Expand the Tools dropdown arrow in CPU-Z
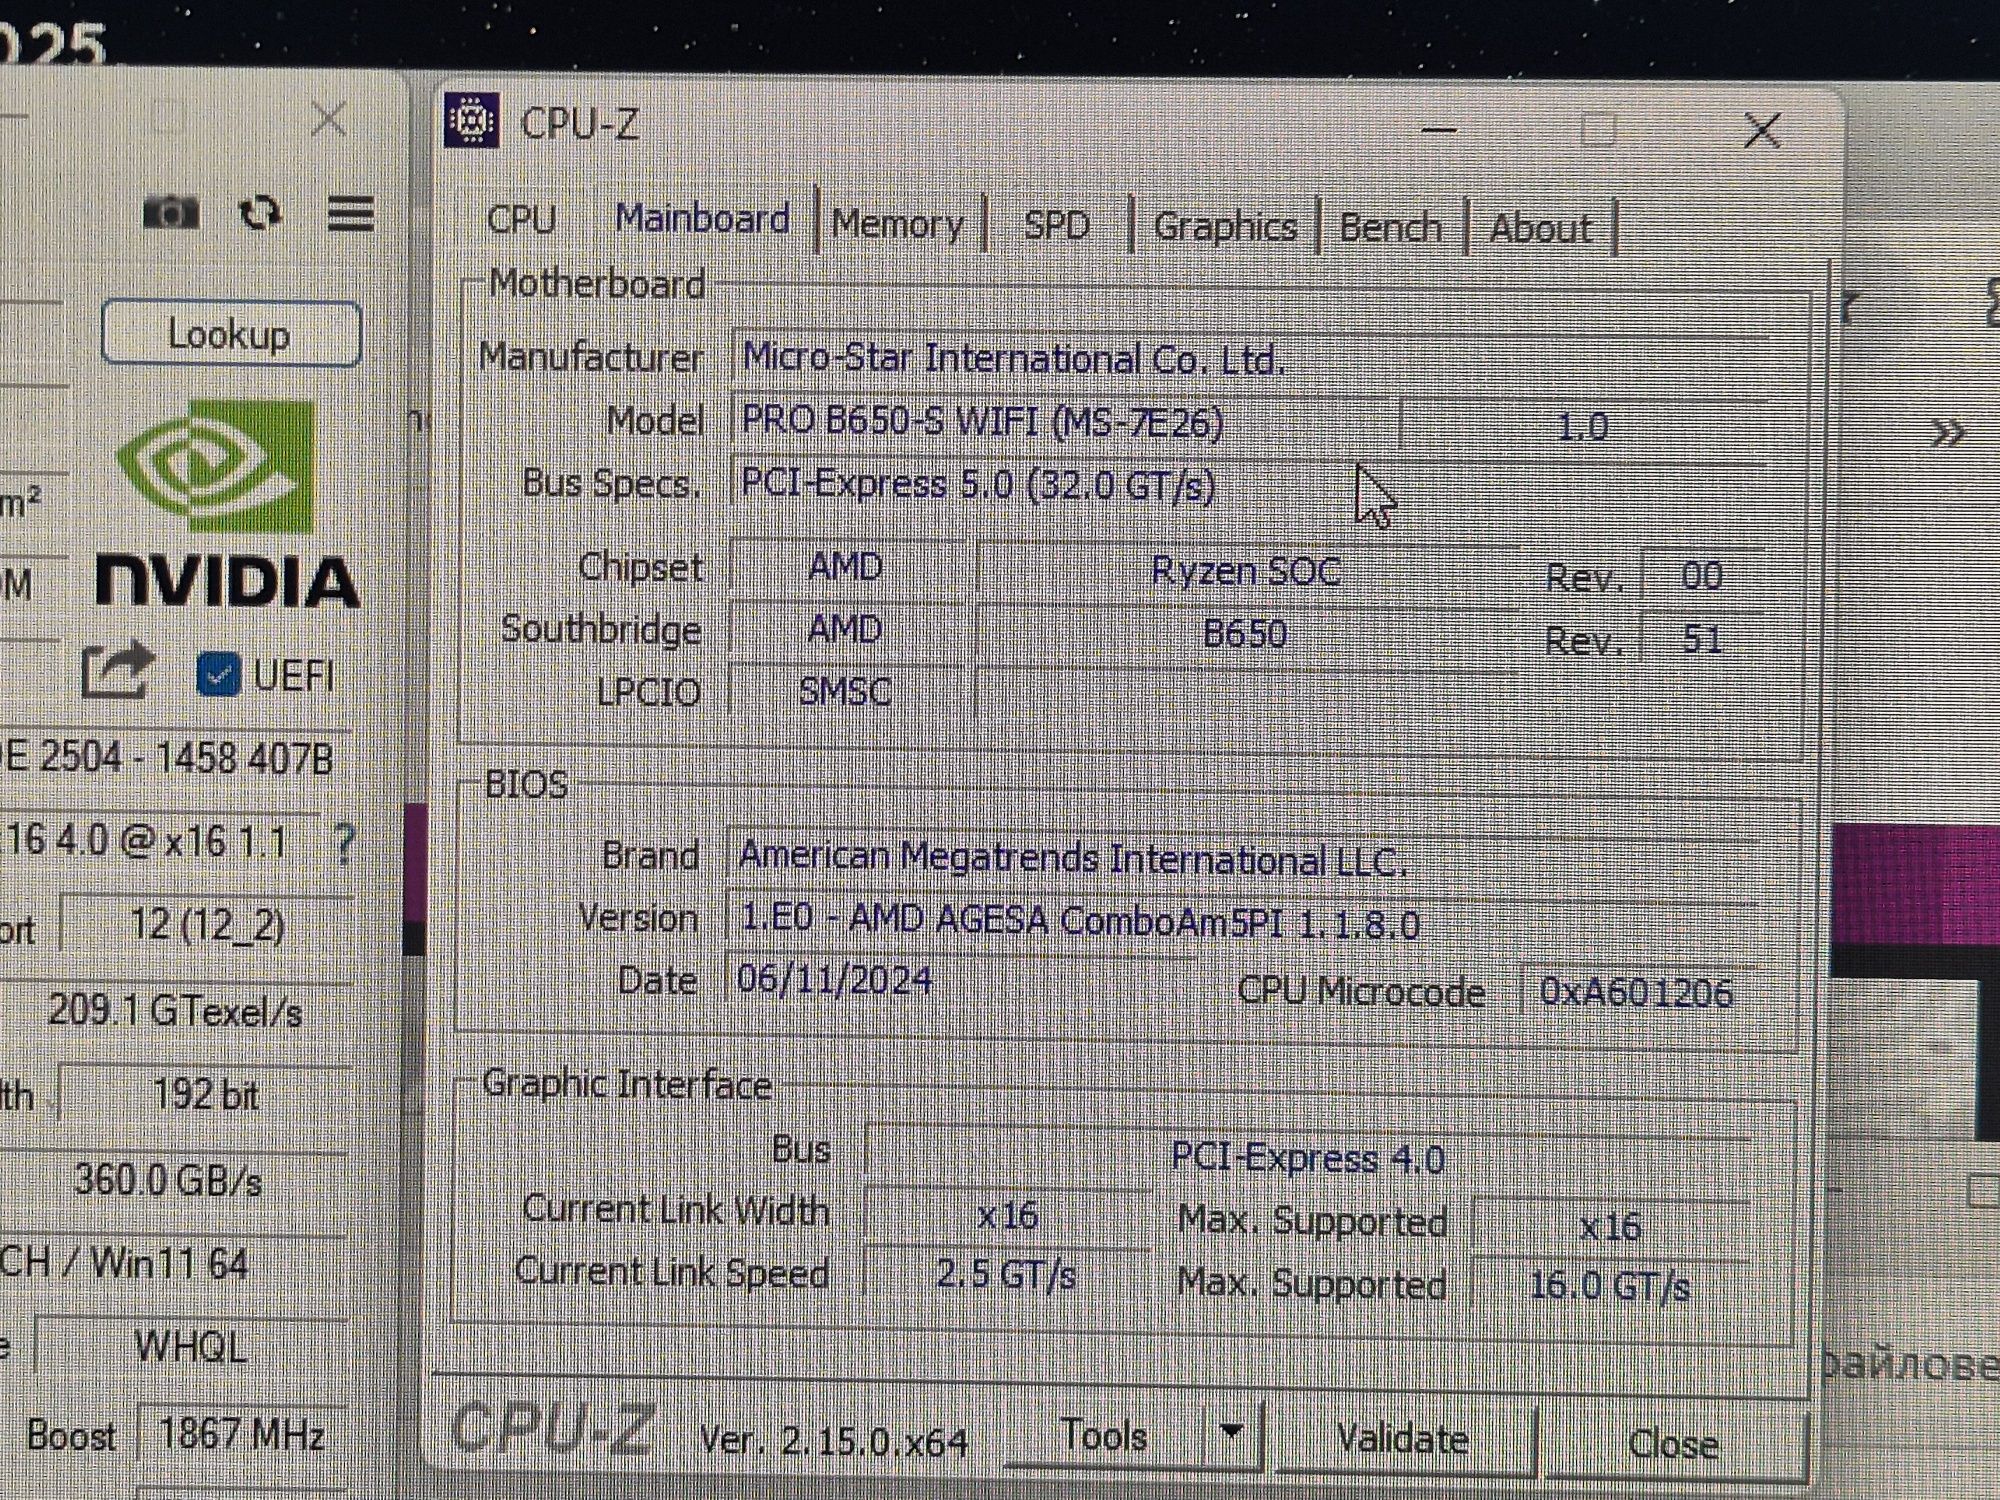The image size is (2000, 1500). 1232,1433
